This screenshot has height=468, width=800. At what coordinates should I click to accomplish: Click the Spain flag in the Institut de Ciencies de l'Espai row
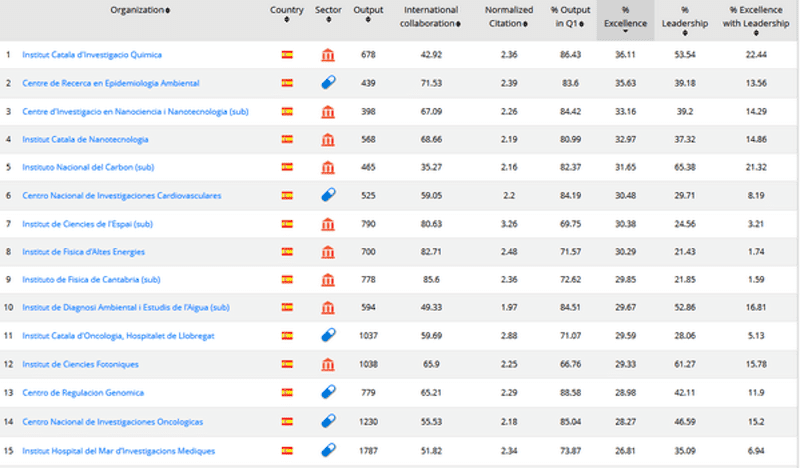click(287, 224)
